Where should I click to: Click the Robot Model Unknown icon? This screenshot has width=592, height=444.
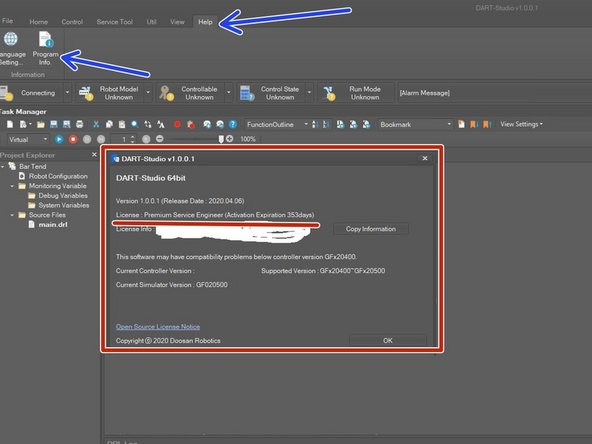point(86,93)
